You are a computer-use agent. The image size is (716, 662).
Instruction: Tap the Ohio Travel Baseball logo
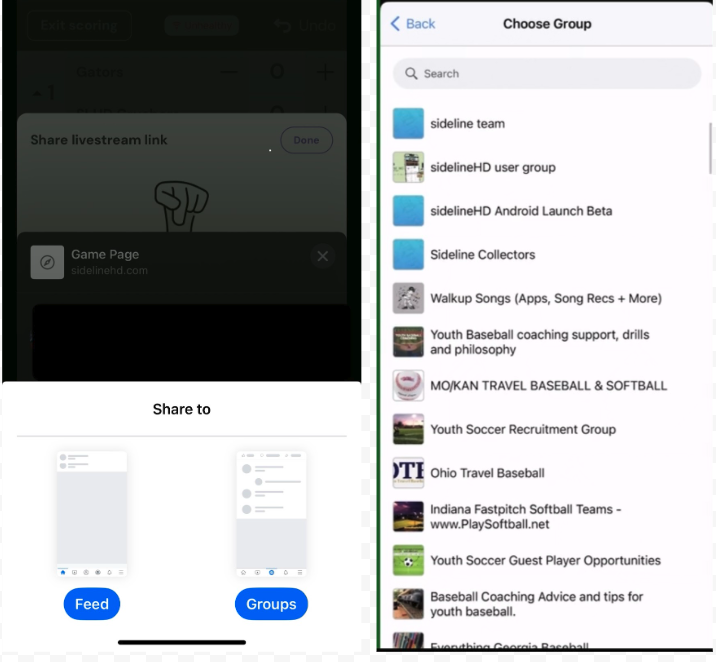point(408,473)
